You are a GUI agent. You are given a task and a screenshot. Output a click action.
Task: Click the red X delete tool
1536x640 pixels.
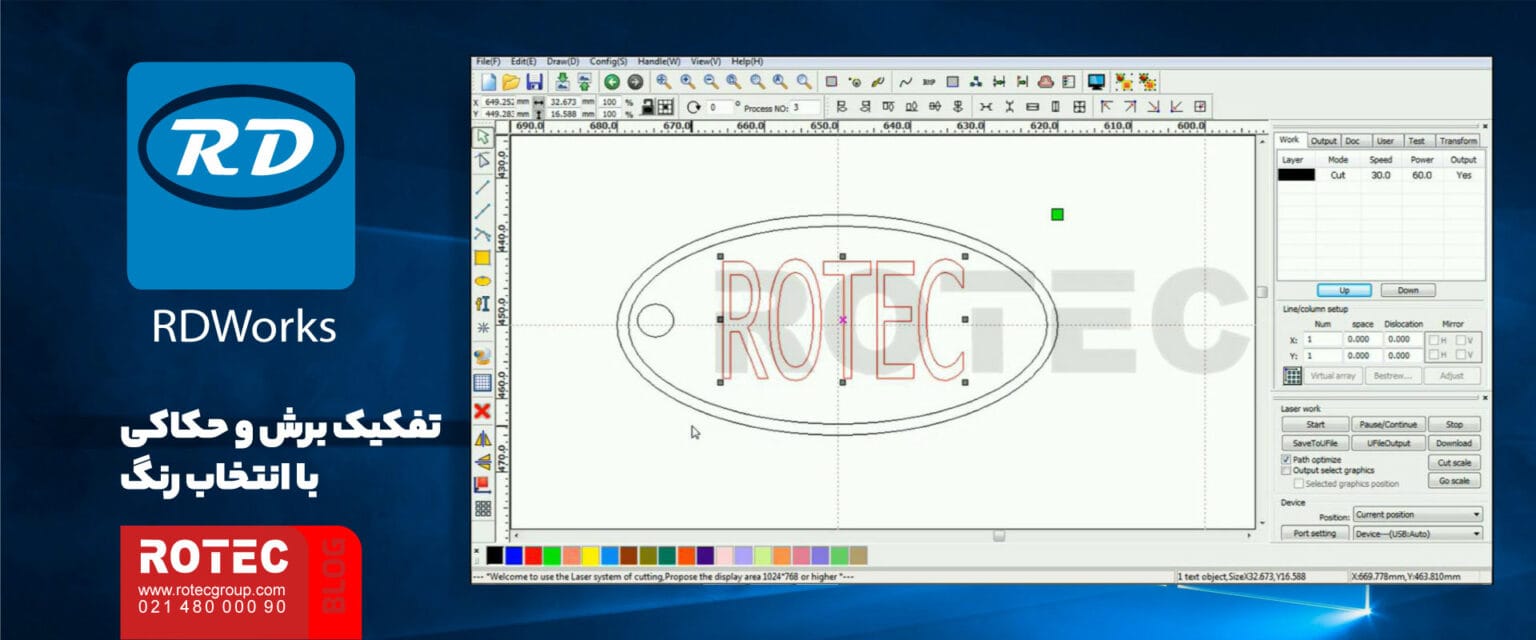pos(483,411)
